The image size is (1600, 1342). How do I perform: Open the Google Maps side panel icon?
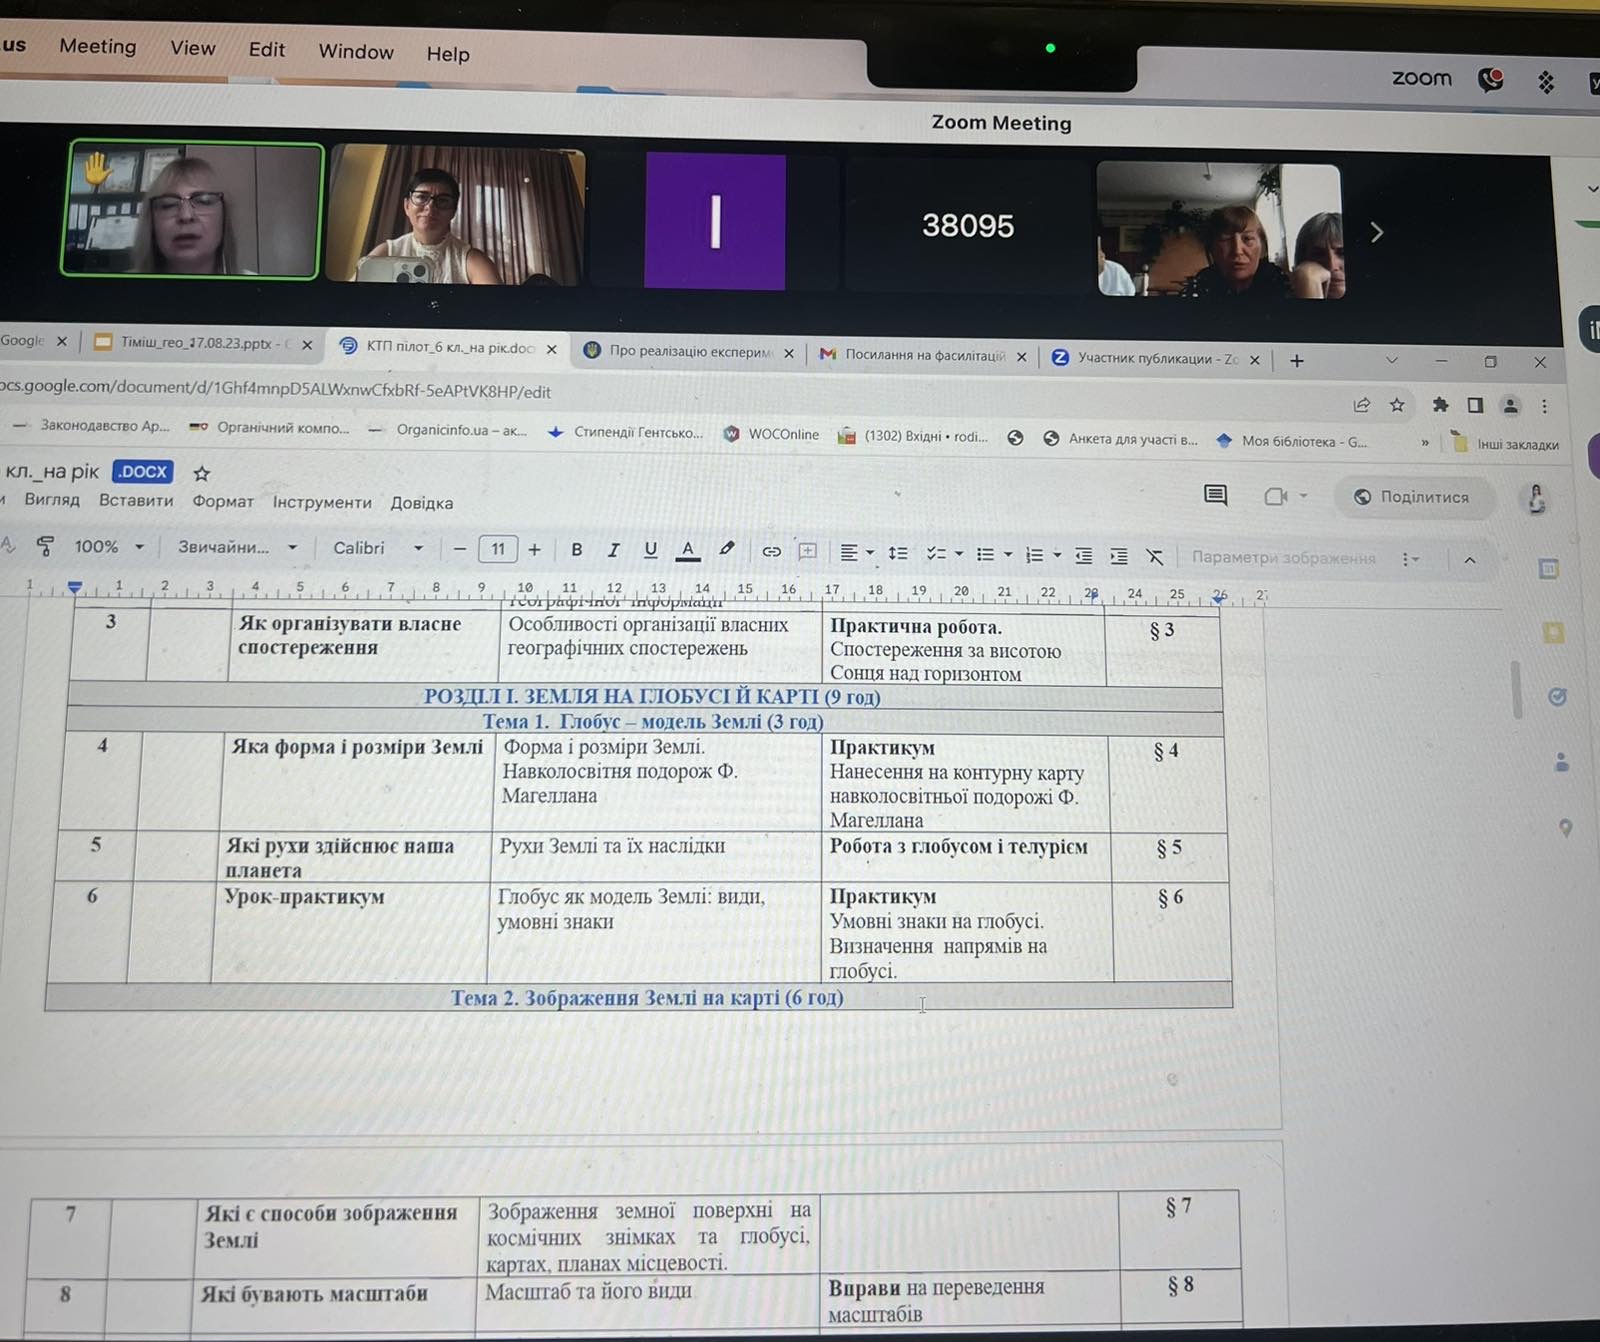click(x=1565, y=828)
